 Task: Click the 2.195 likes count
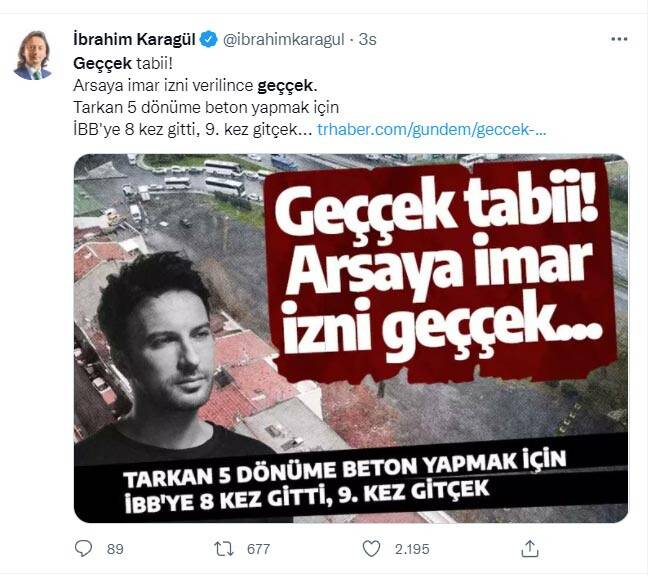[x=412, y=549]
